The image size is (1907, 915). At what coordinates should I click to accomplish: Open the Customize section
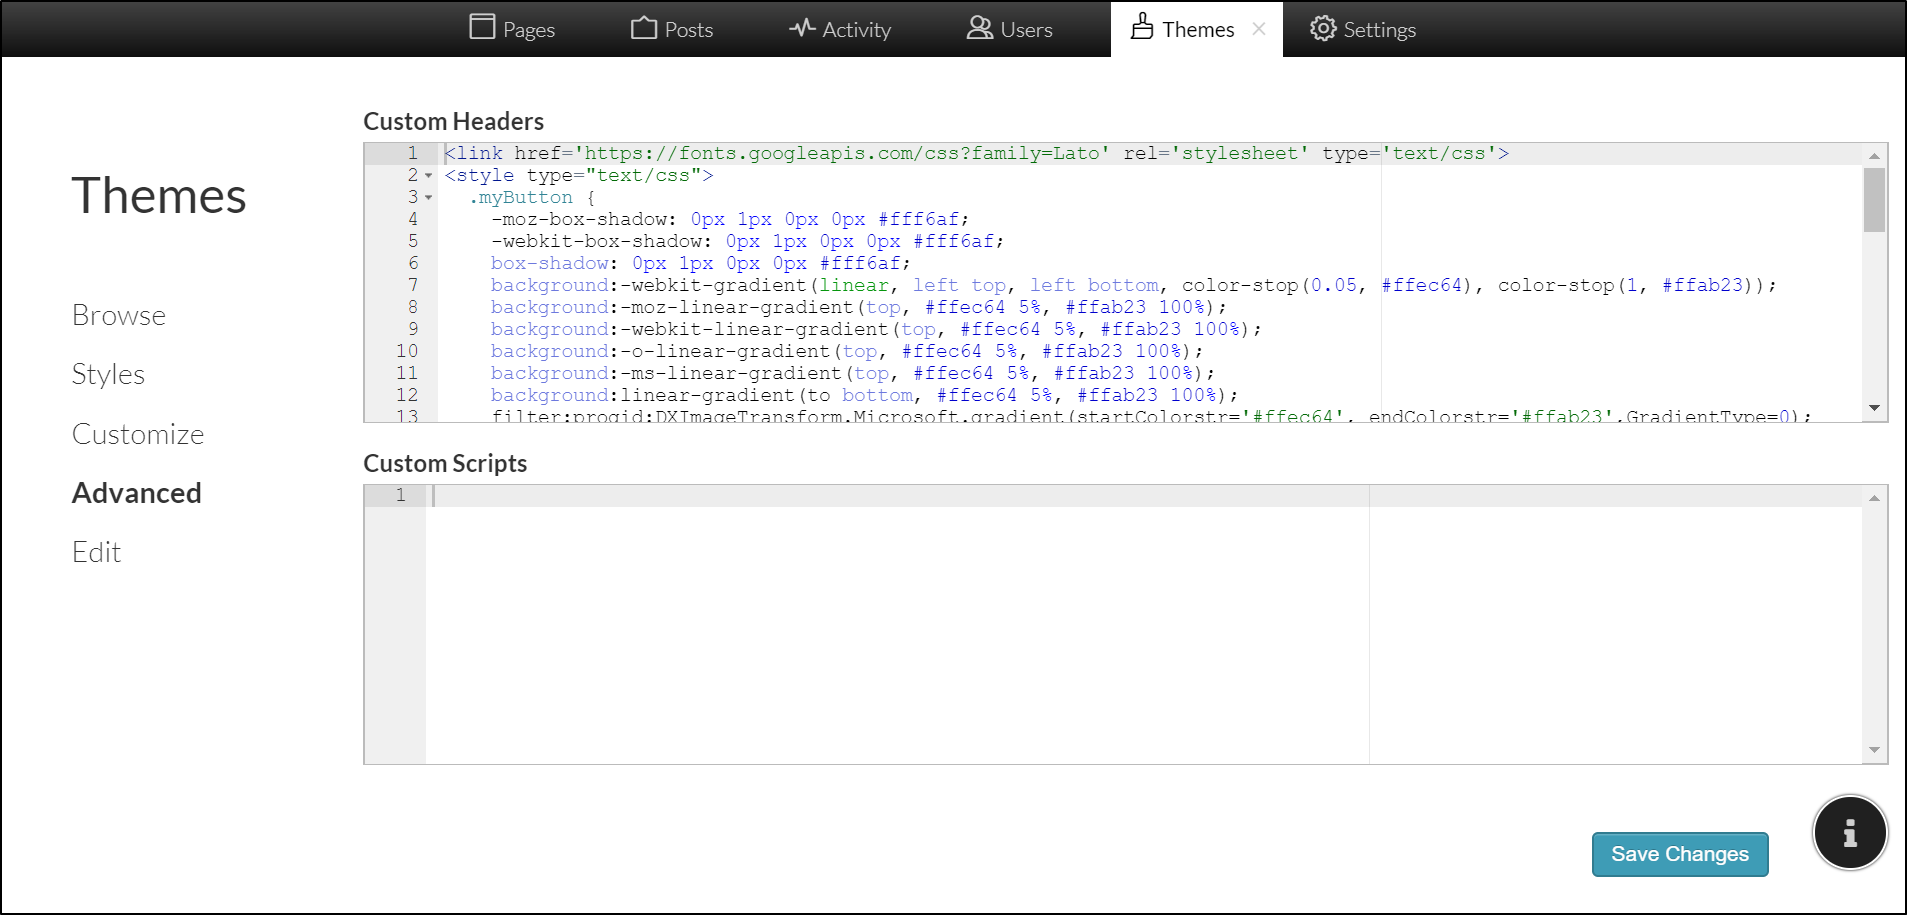click(138, 434)
